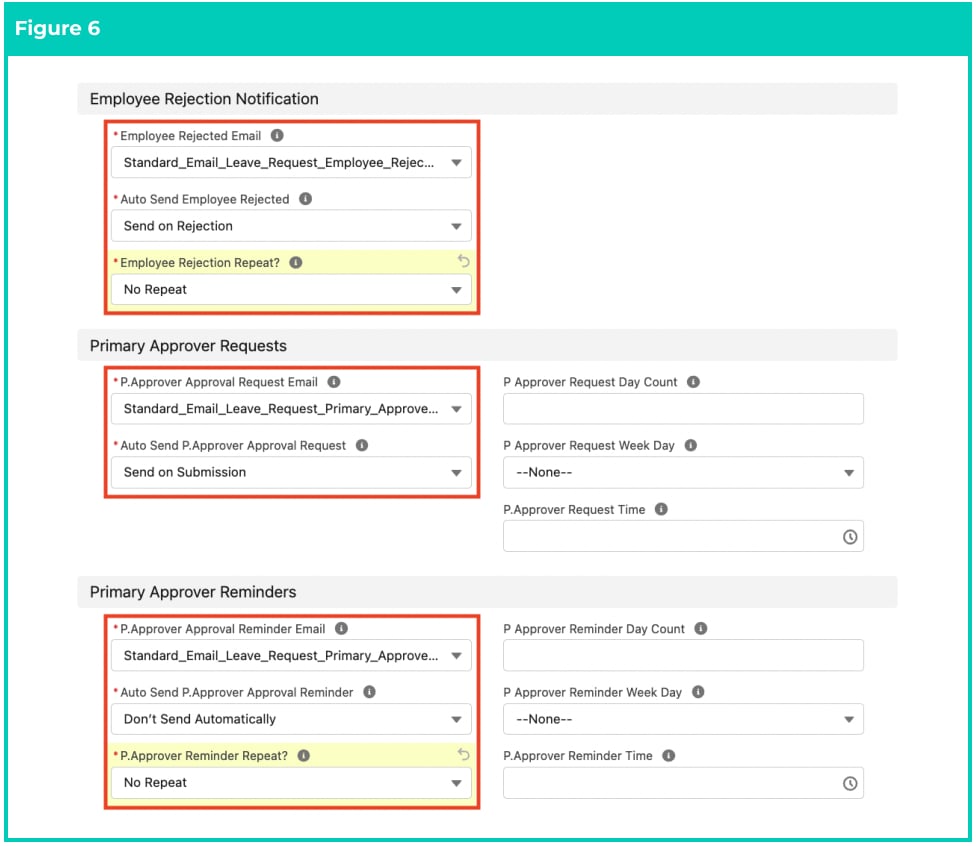Viewport: 976px width, 846px height.
Task: Click info icon beside Auto Send P.Approver Approval Request
Action: click(x=362, y=446)
